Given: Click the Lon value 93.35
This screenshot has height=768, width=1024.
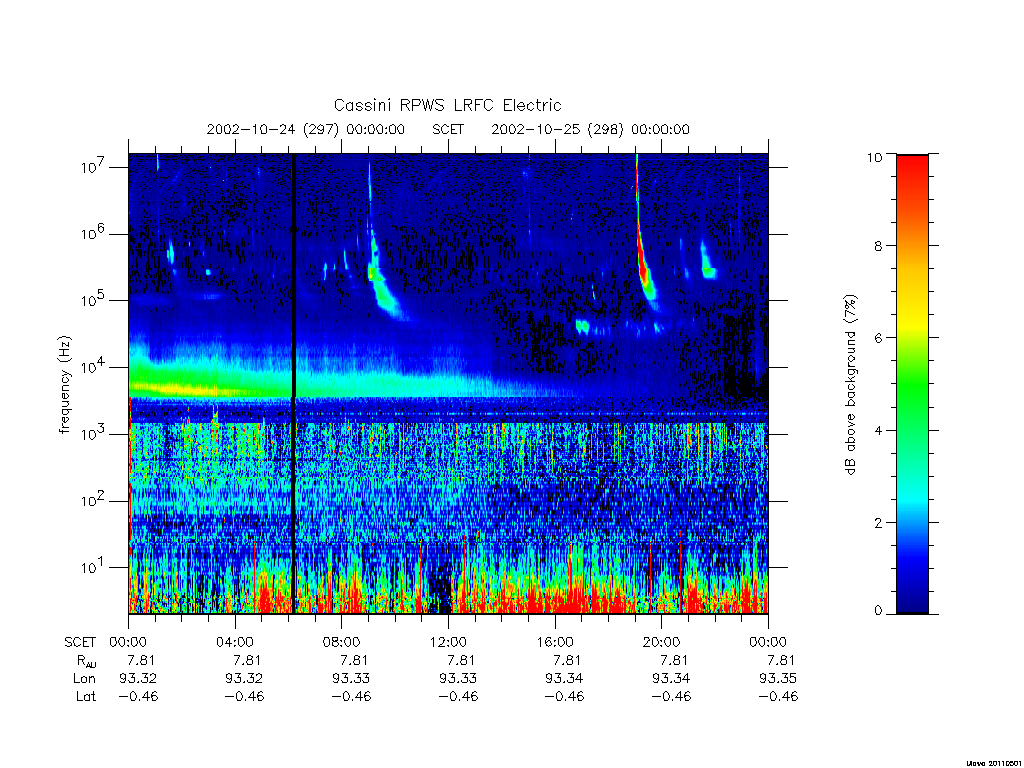Looking at the screenshot, I should (778, 679).
